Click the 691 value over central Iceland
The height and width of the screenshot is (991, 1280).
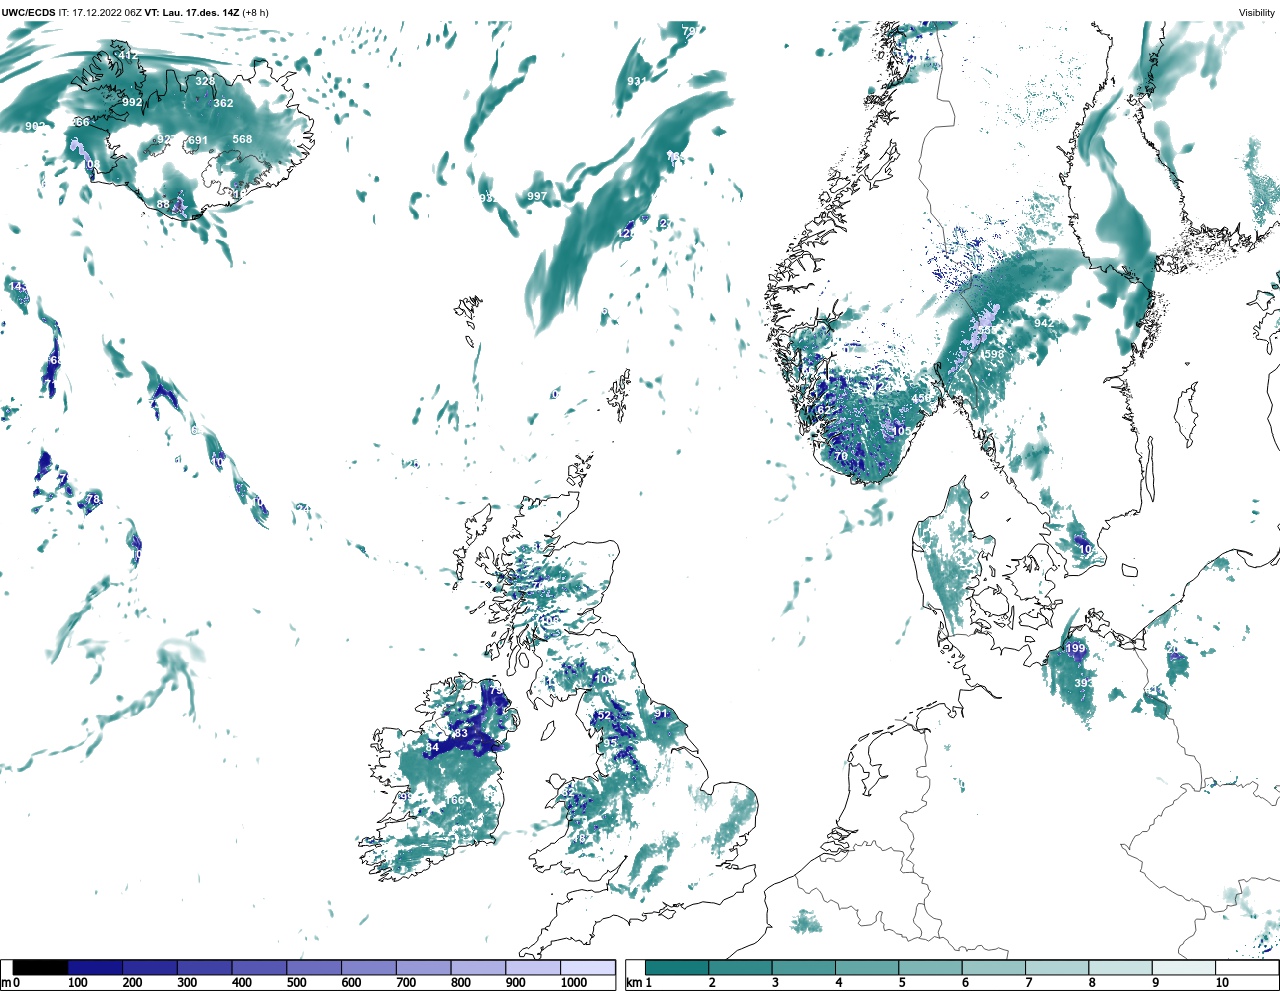click(198, 141)
